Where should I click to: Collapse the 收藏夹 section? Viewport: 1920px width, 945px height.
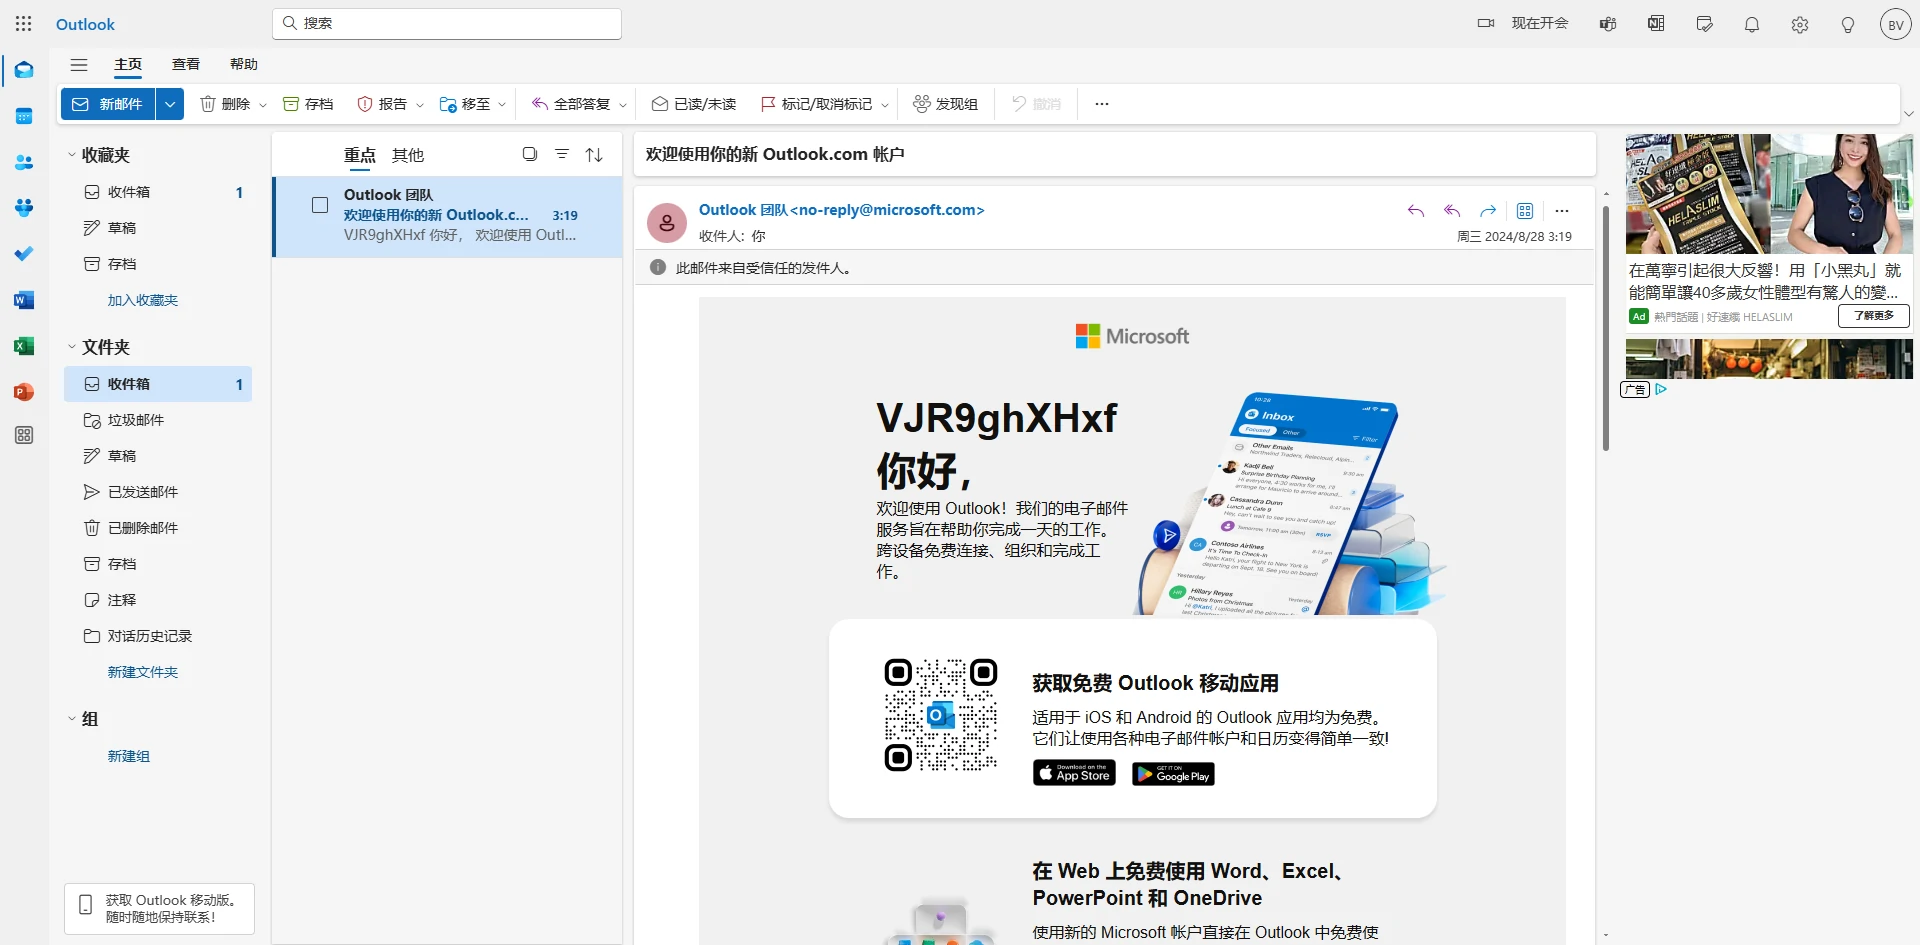pyautogui.click(x=72, y=155)
